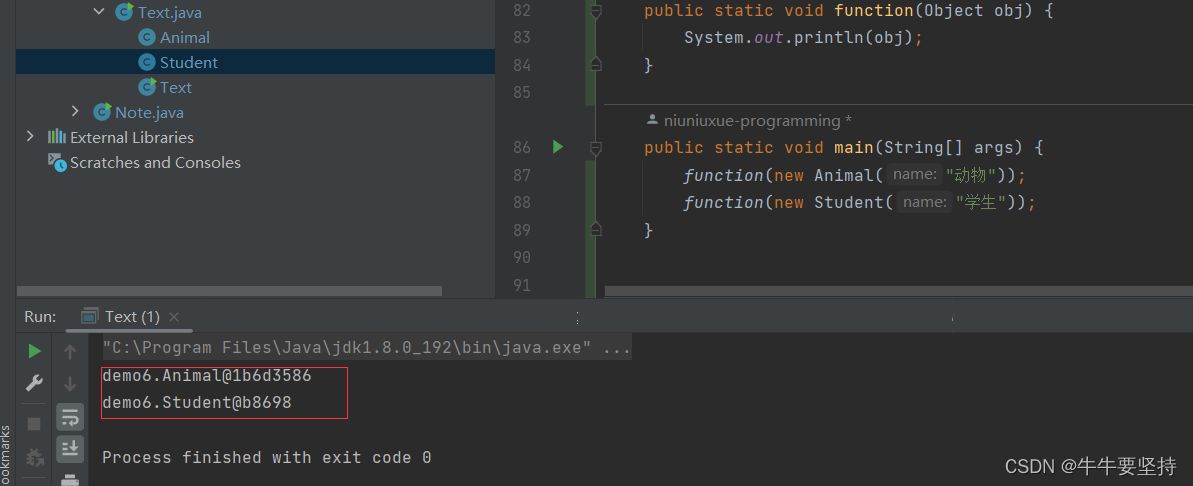
Task: Close the Text (1) run tab
Action: [x=174, y=316]
